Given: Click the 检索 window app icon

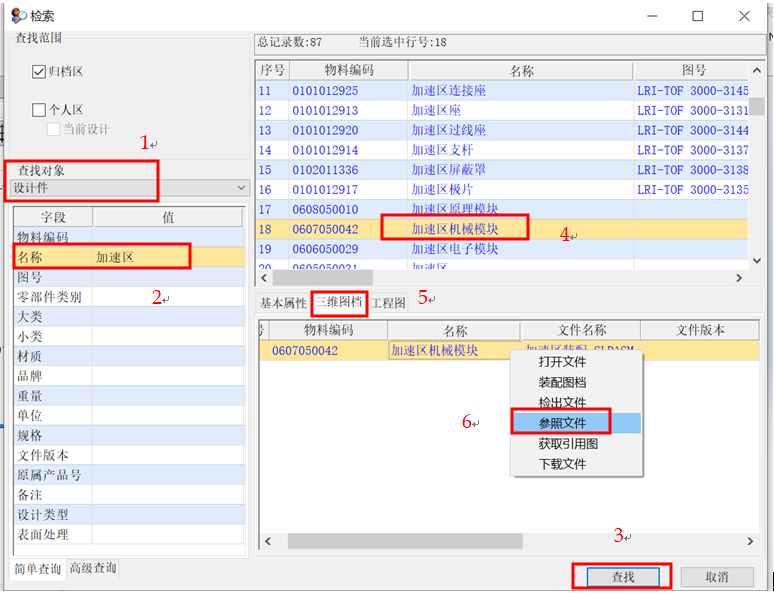Looking at the screenshot, I should [x=17, y=15].
